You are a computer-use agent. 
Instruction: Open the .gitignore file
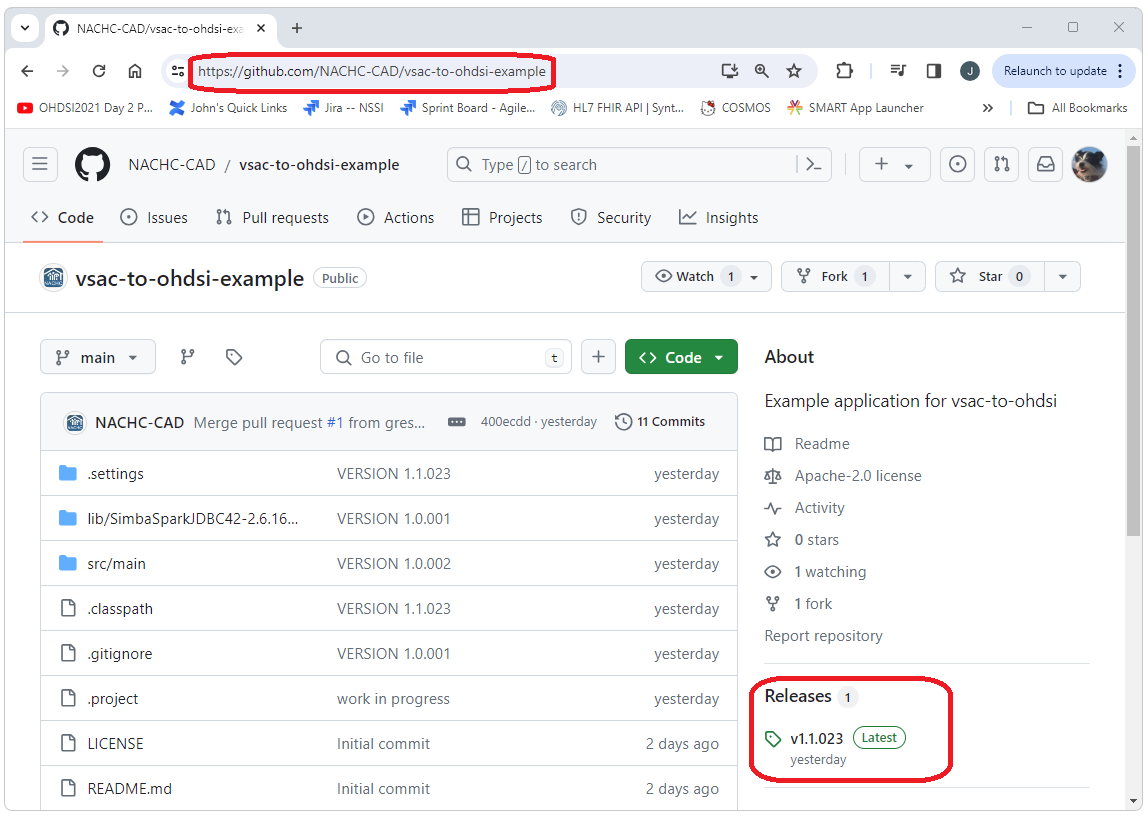(x=120, y=654)
